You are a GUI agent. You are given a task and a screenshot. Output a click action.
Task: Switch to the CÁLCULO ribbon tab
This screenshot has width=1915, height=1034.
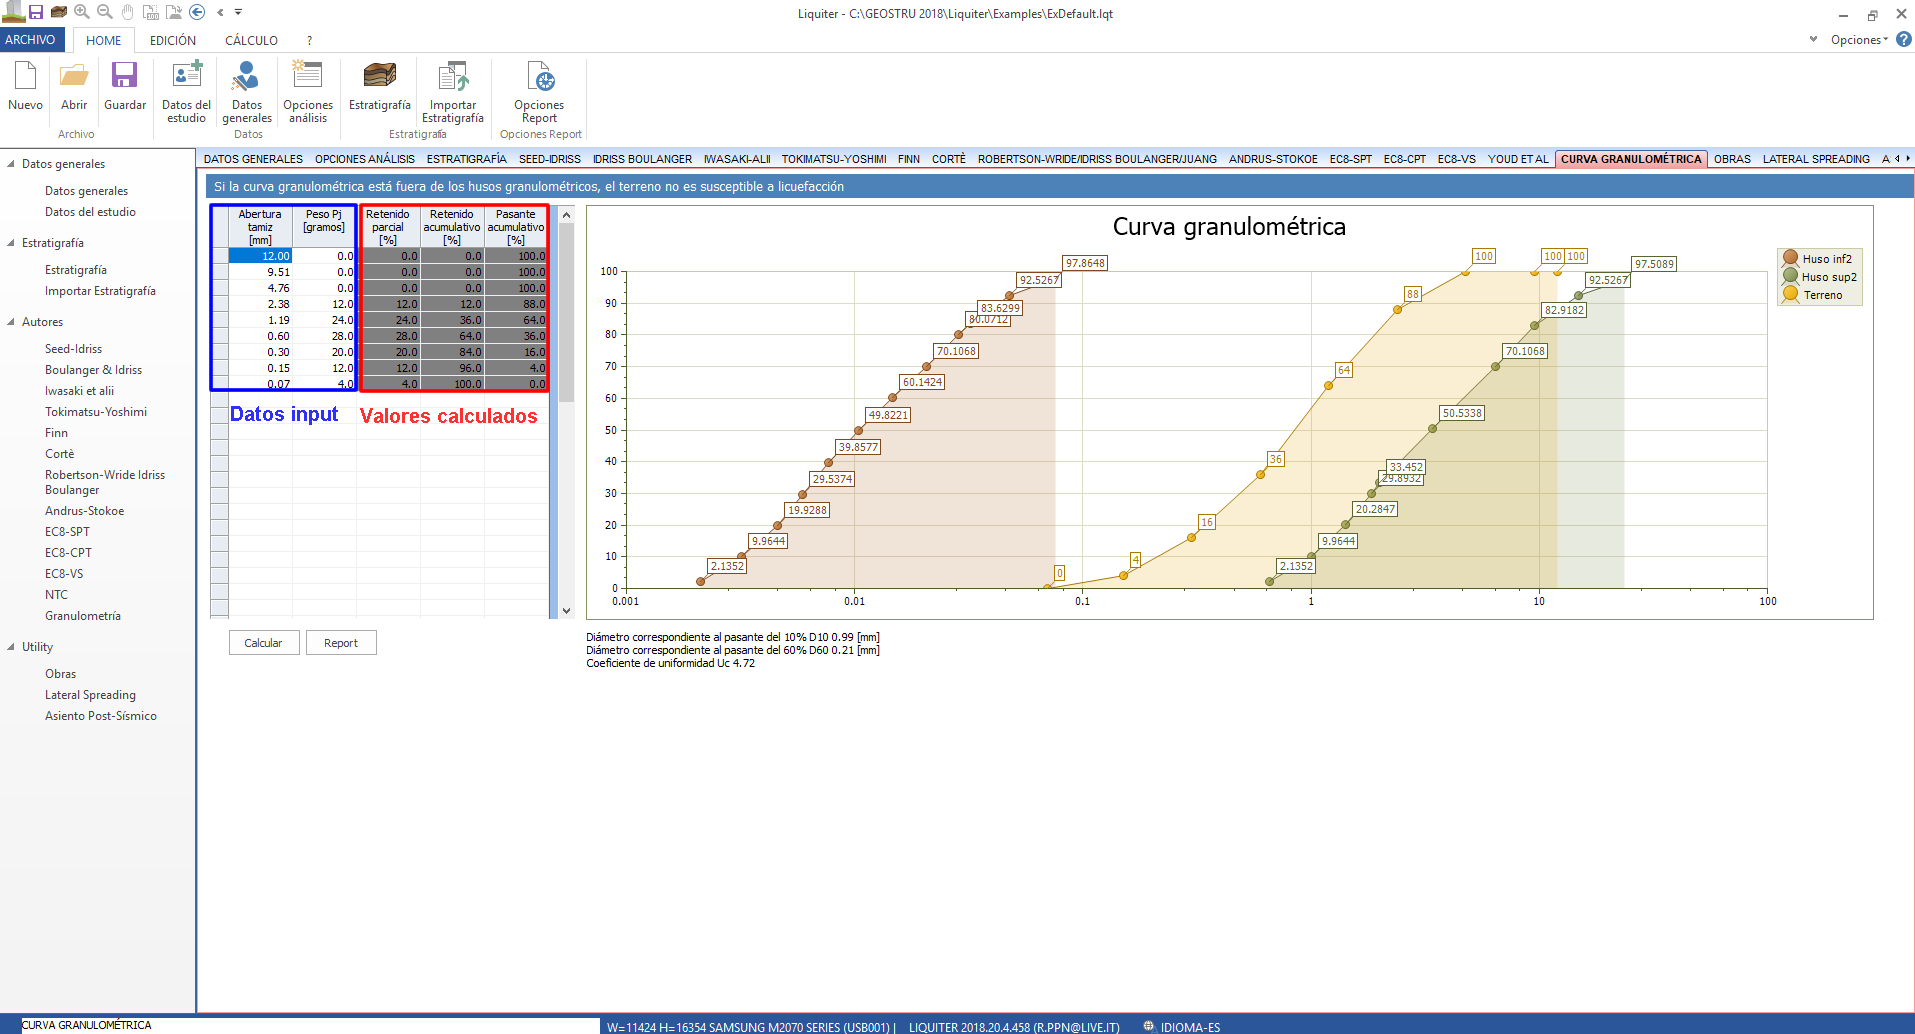pos(251,41)
